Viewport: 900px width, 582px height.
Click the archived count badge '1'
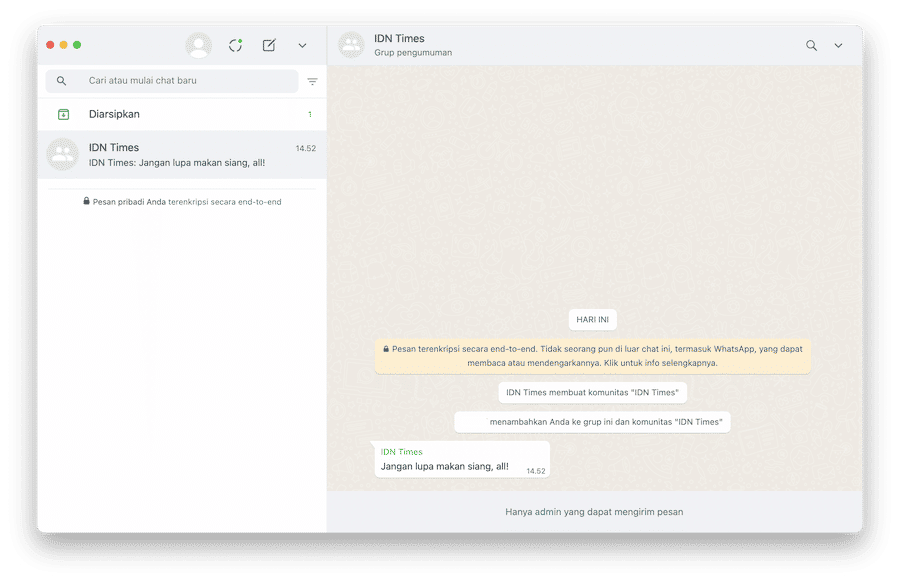(310, 114)
